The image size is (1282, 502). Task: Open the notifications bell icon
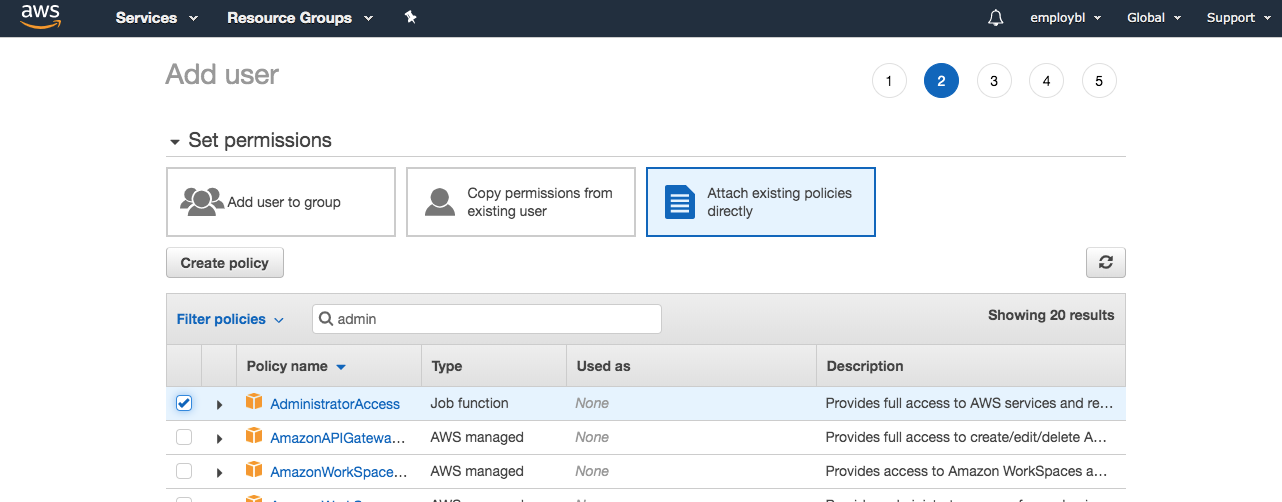[995, 18]
